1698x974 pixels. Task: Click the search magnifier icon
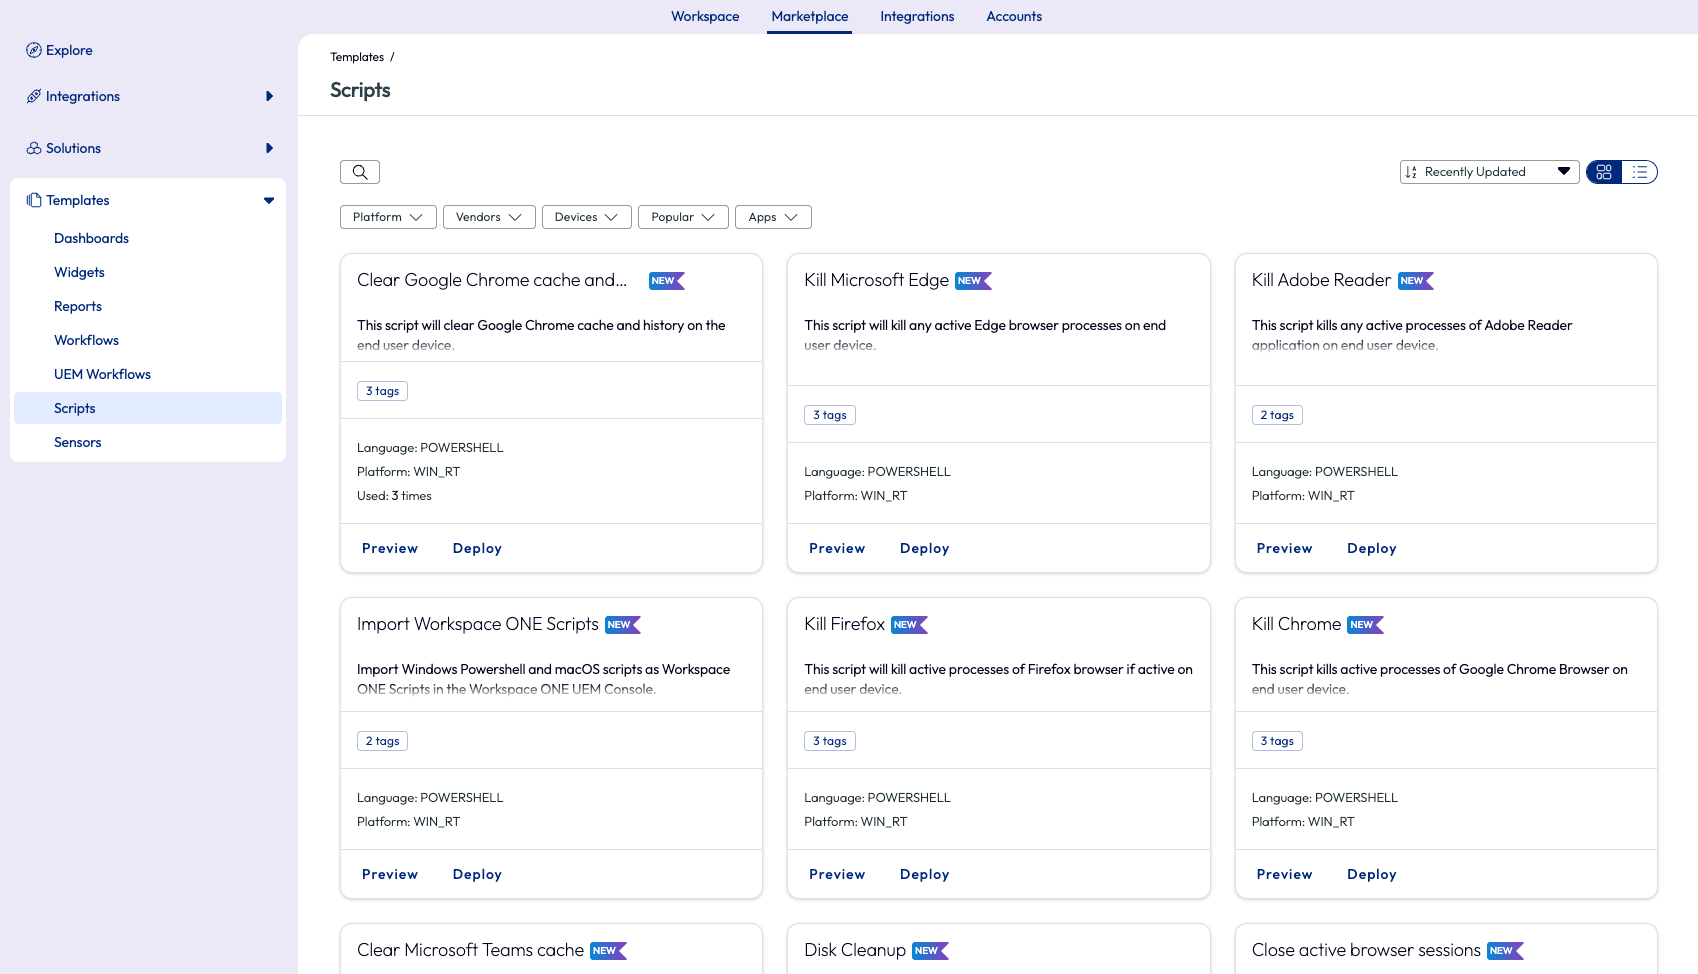tap(360, 172)
